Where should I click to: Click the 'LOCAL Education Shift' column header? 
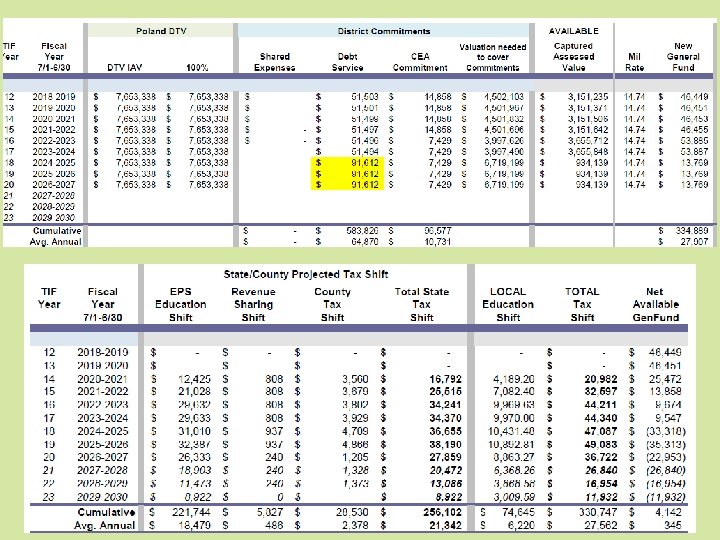tap(508, 304)
